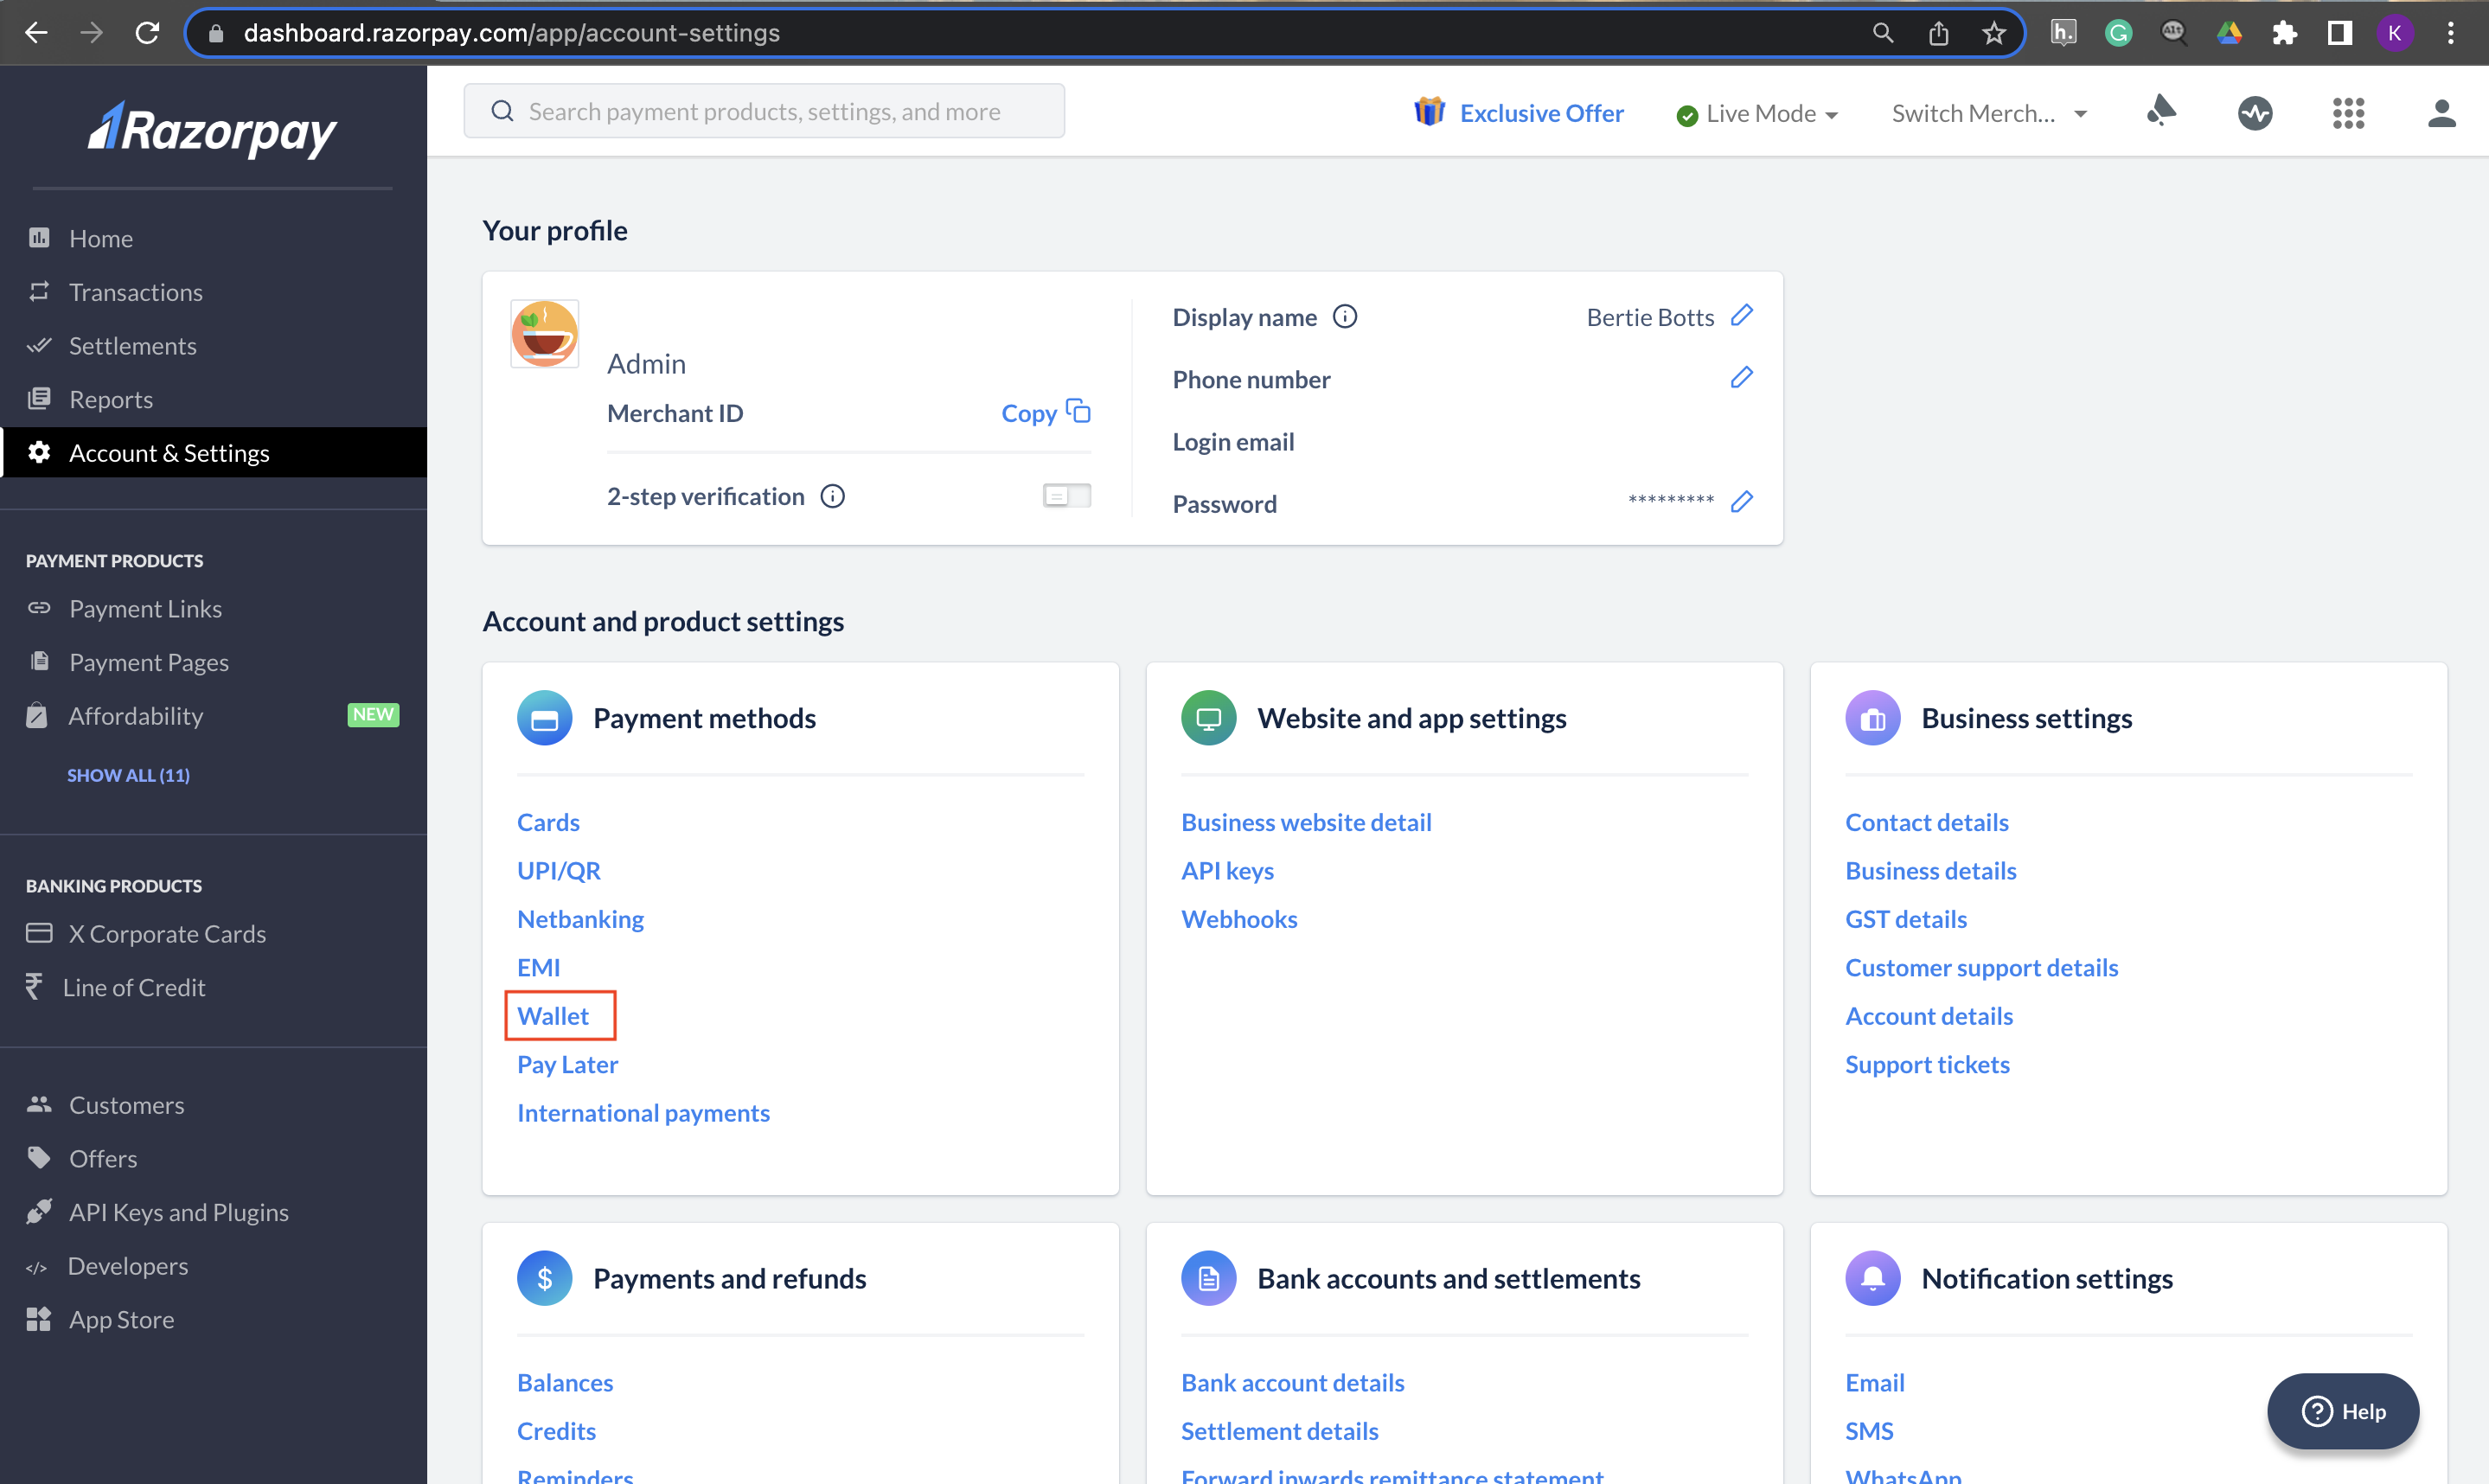The image size is (2489, 1484).
Task: Click the copy icon for Merchant ID
Action: 1078,412
